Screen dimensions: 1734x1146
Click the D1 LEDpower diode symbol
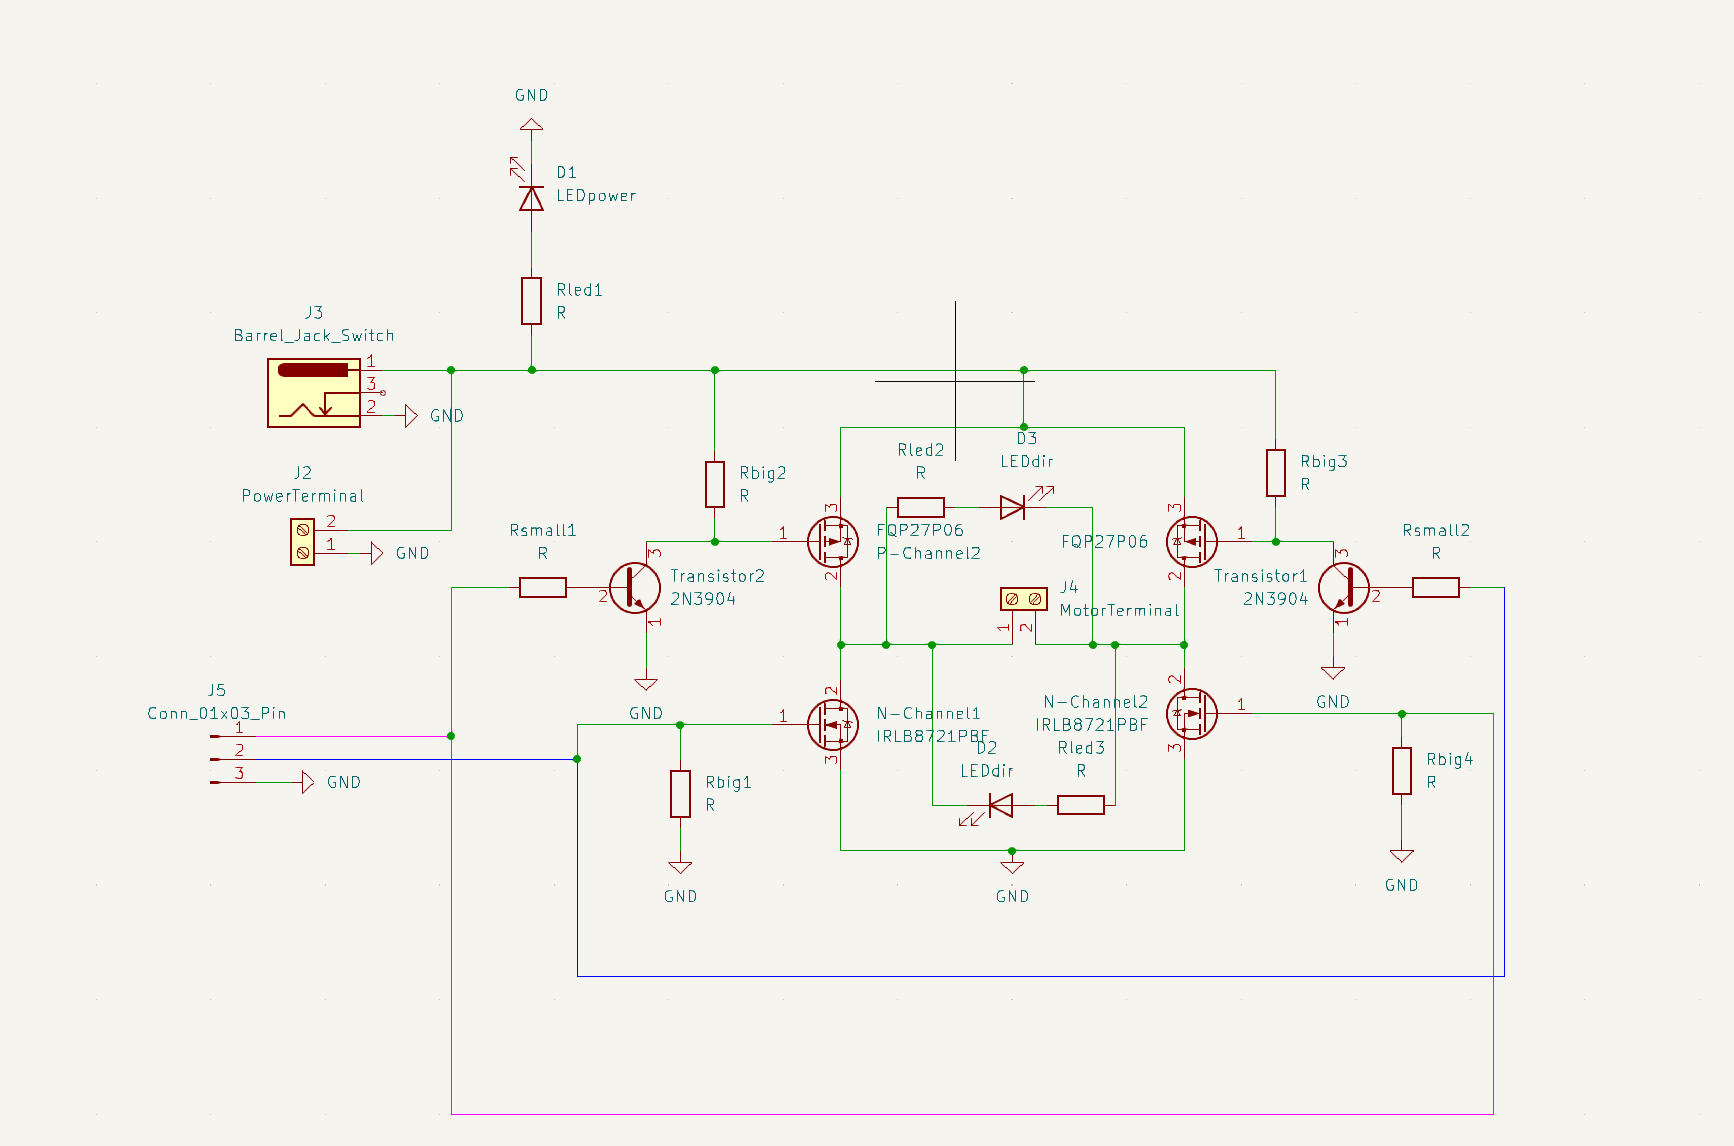[531, 198]
